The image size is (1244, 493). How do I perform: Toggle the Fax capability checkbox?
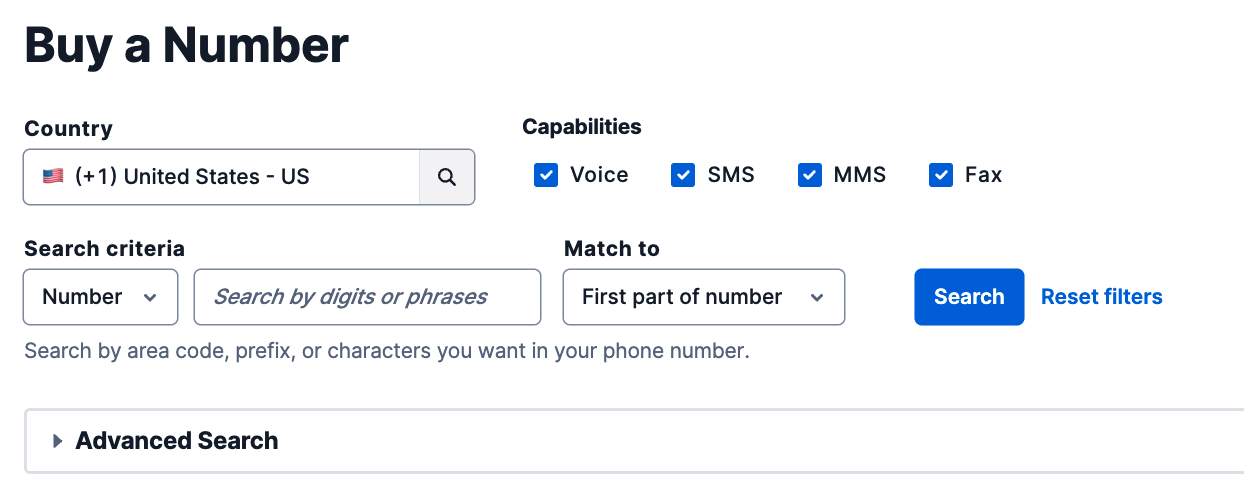[941, 176]
